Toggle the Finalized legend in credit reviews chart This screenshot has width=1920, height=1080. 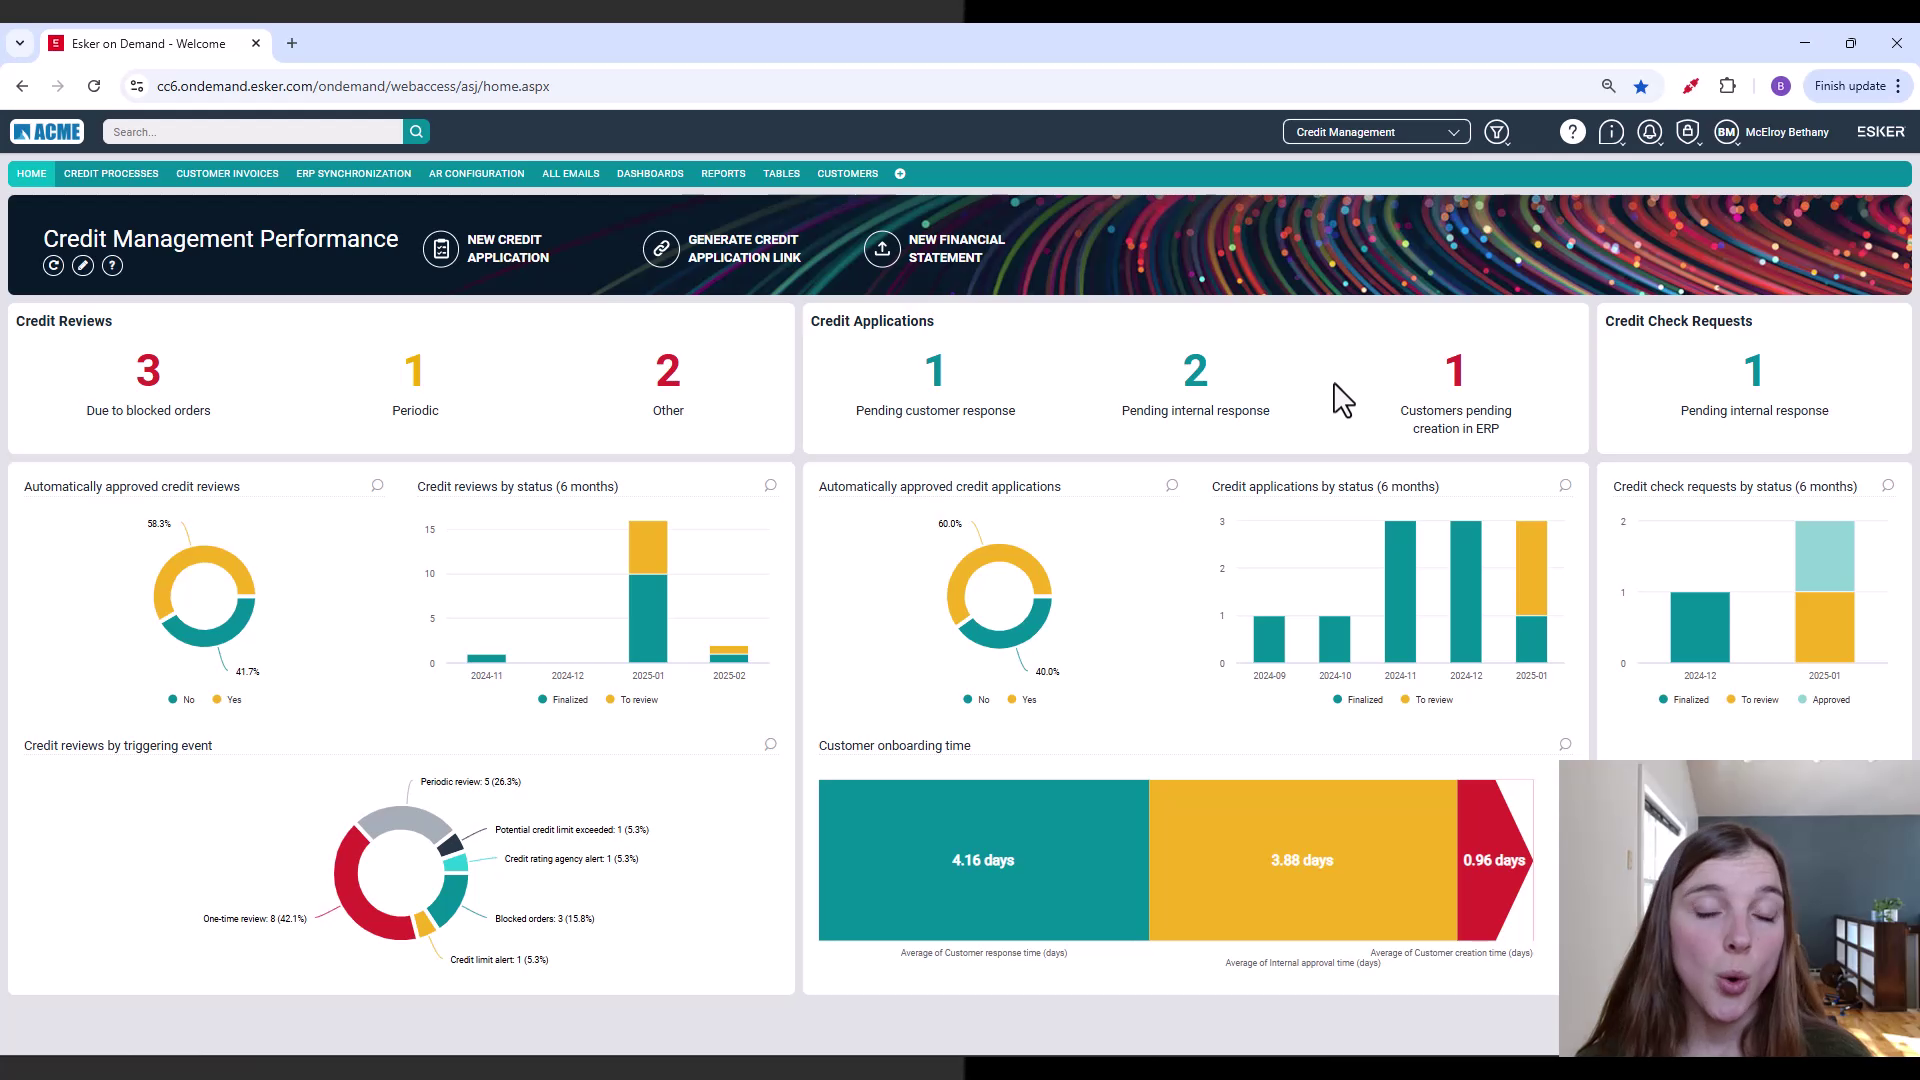click(563, 700)
